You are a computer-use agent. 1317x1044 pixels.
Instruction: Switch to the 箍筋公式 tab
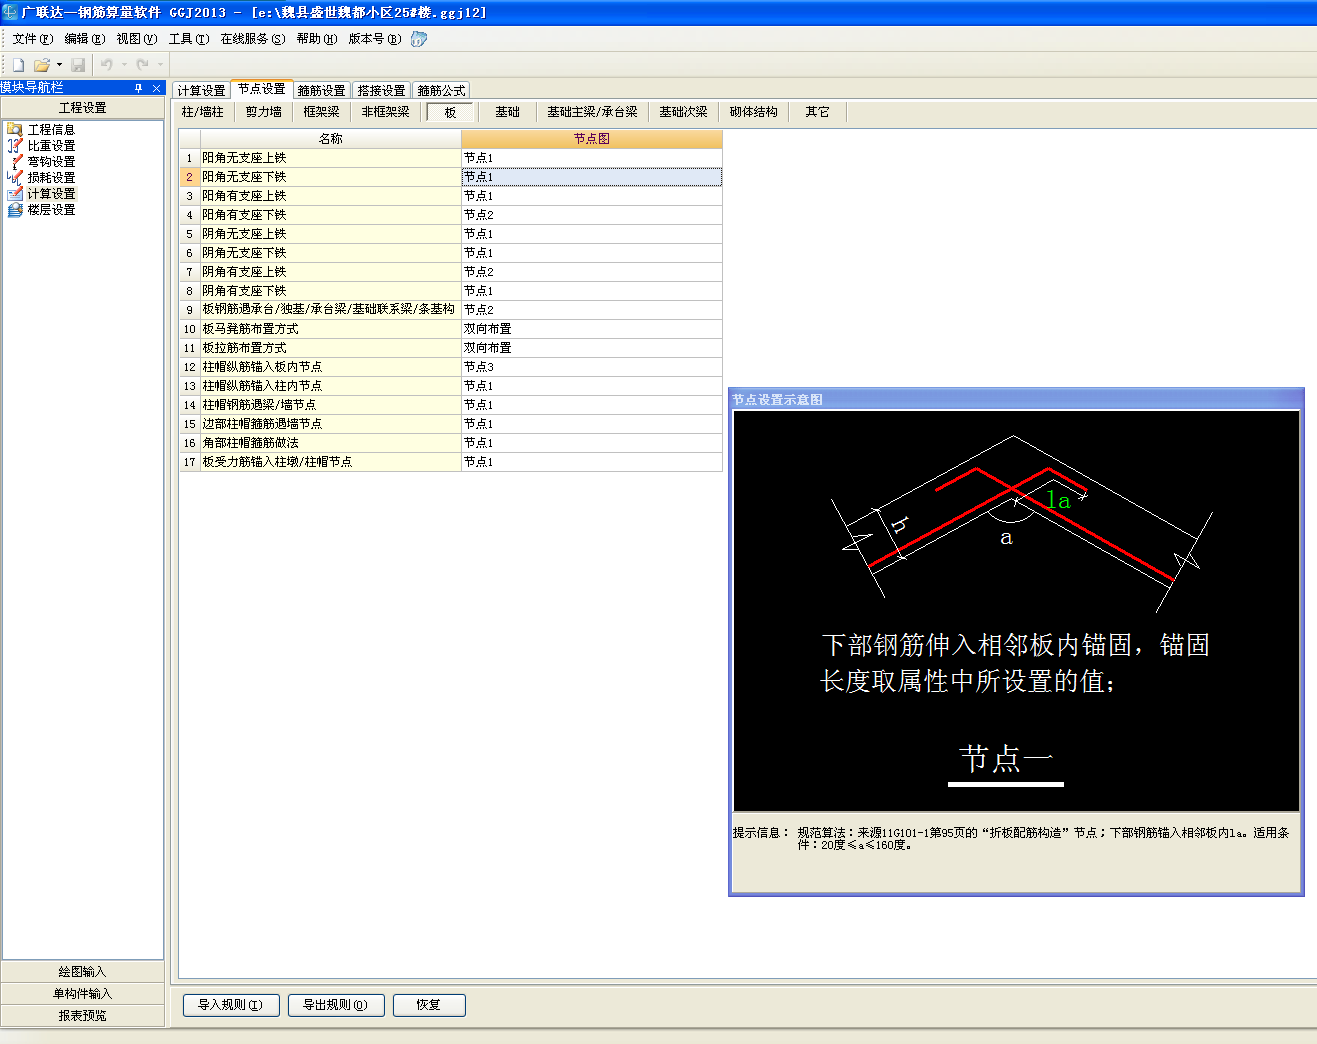pos(441,90)
